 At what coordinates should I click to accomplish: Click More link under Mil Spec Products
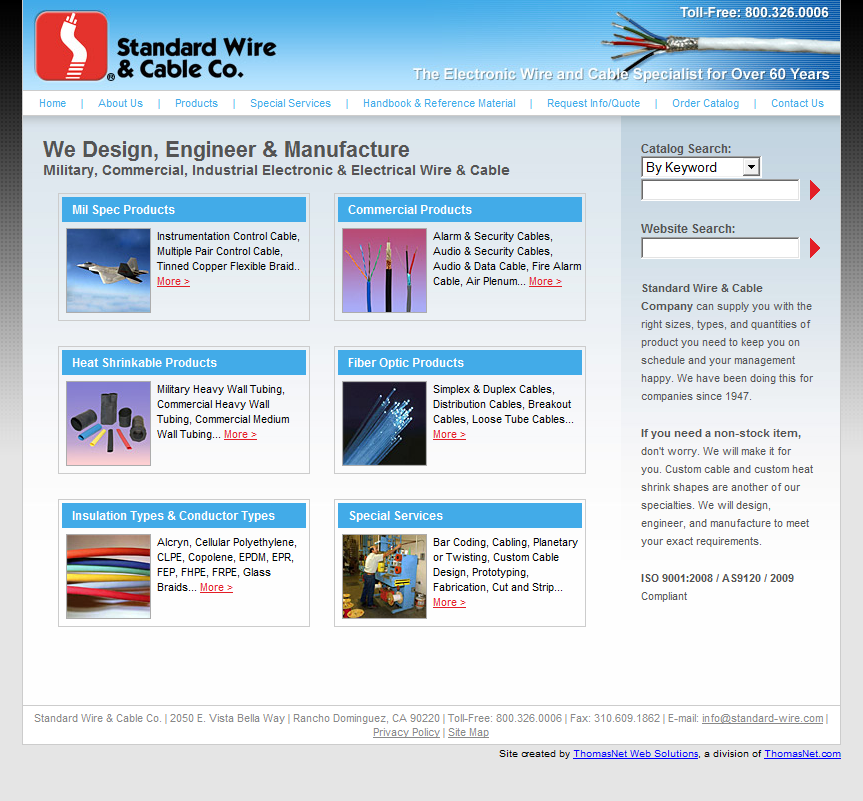click(173, 281)
